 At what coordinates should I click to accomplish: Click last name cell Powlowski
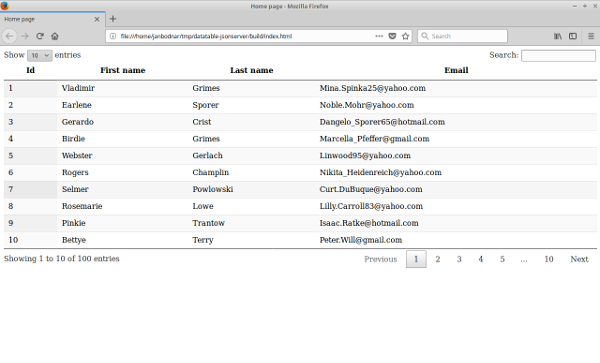tap(213, 189)
